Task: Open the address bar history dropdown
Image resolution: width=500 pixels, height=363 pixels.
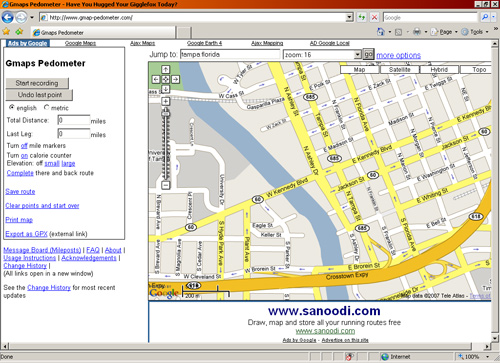Action: point(349,17)
